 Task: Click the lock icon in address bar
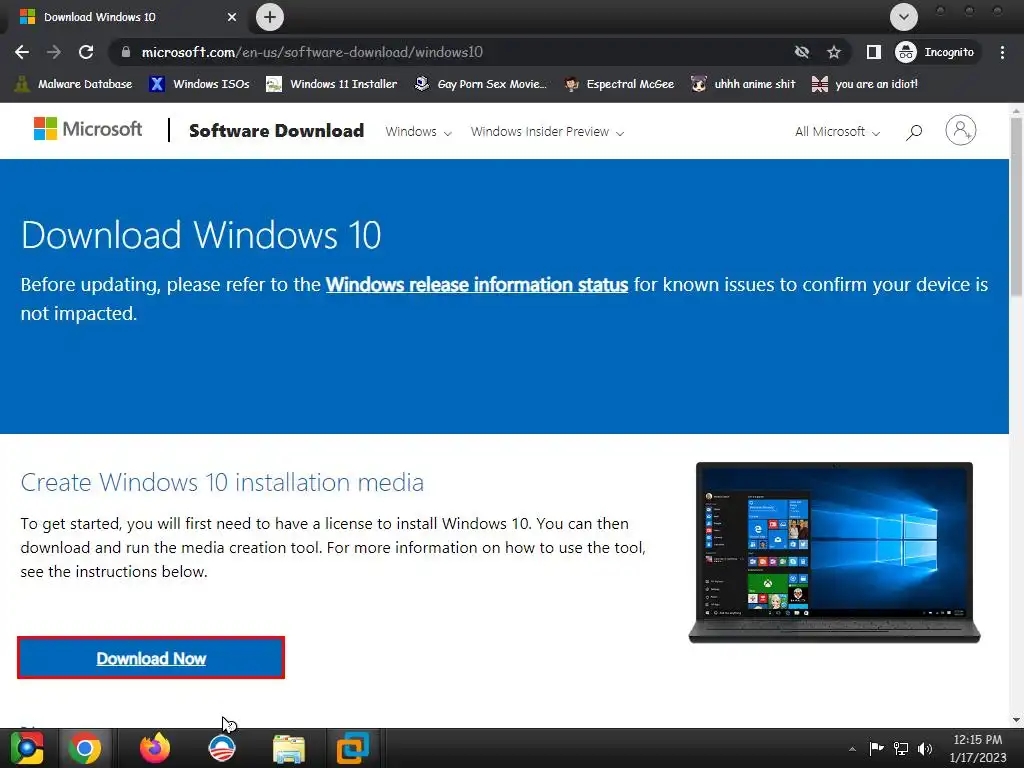pos(126,52)
